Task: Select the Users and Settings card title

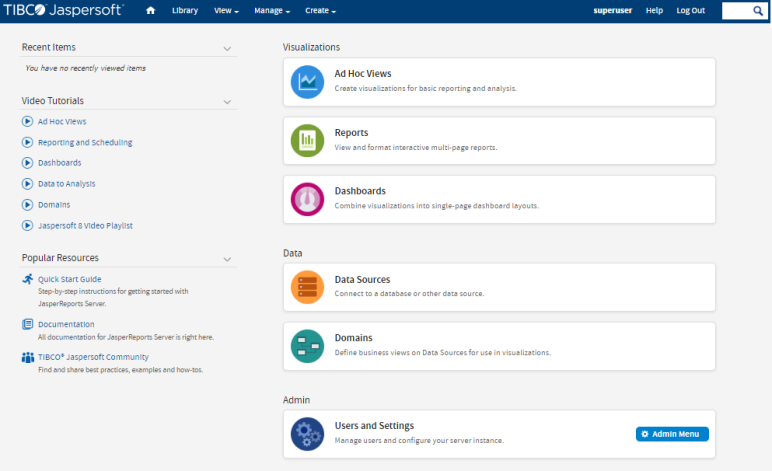Action: click(x=374, y=426)
